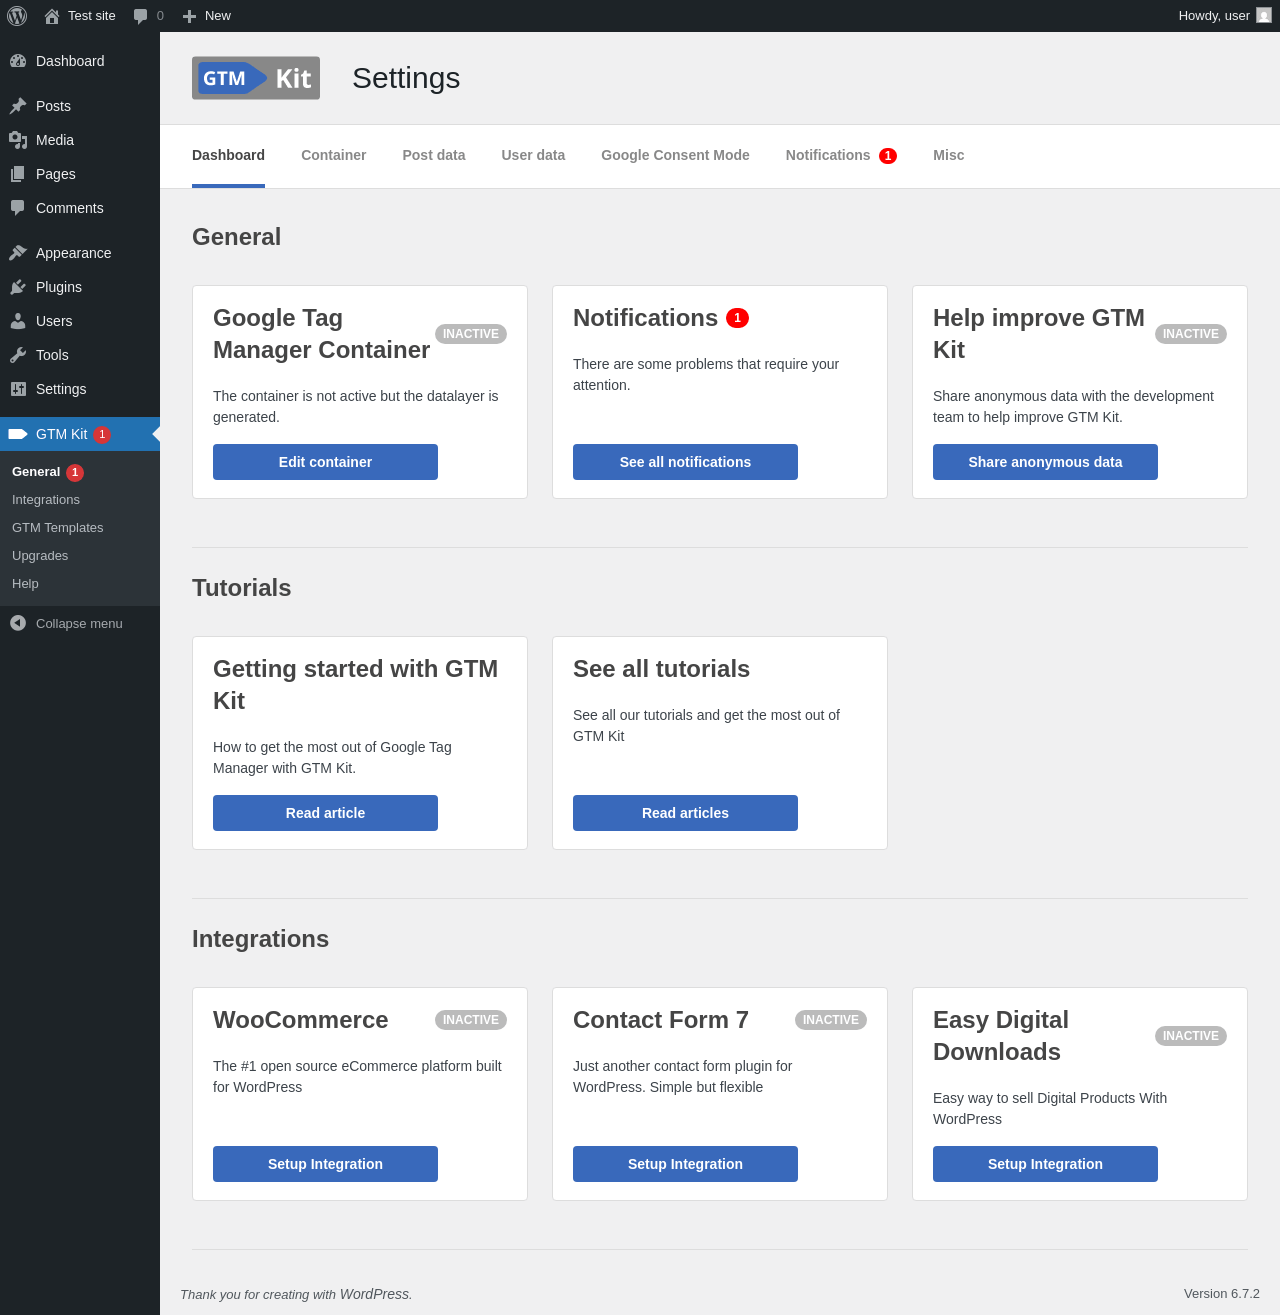
Task: Open the comments bubble icon in the admin bar
Action: pyautogui.click(x=141, y=16)
